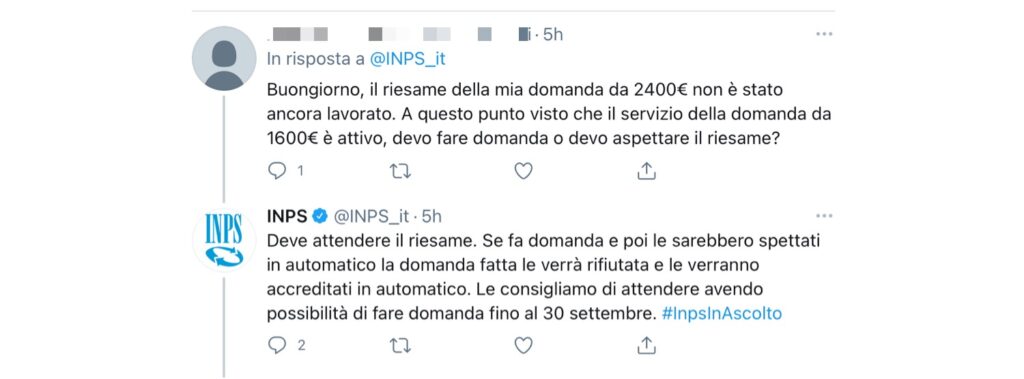
Task: Open the 5h timestamp on user's tweet
Action: (x=552, y=34)
